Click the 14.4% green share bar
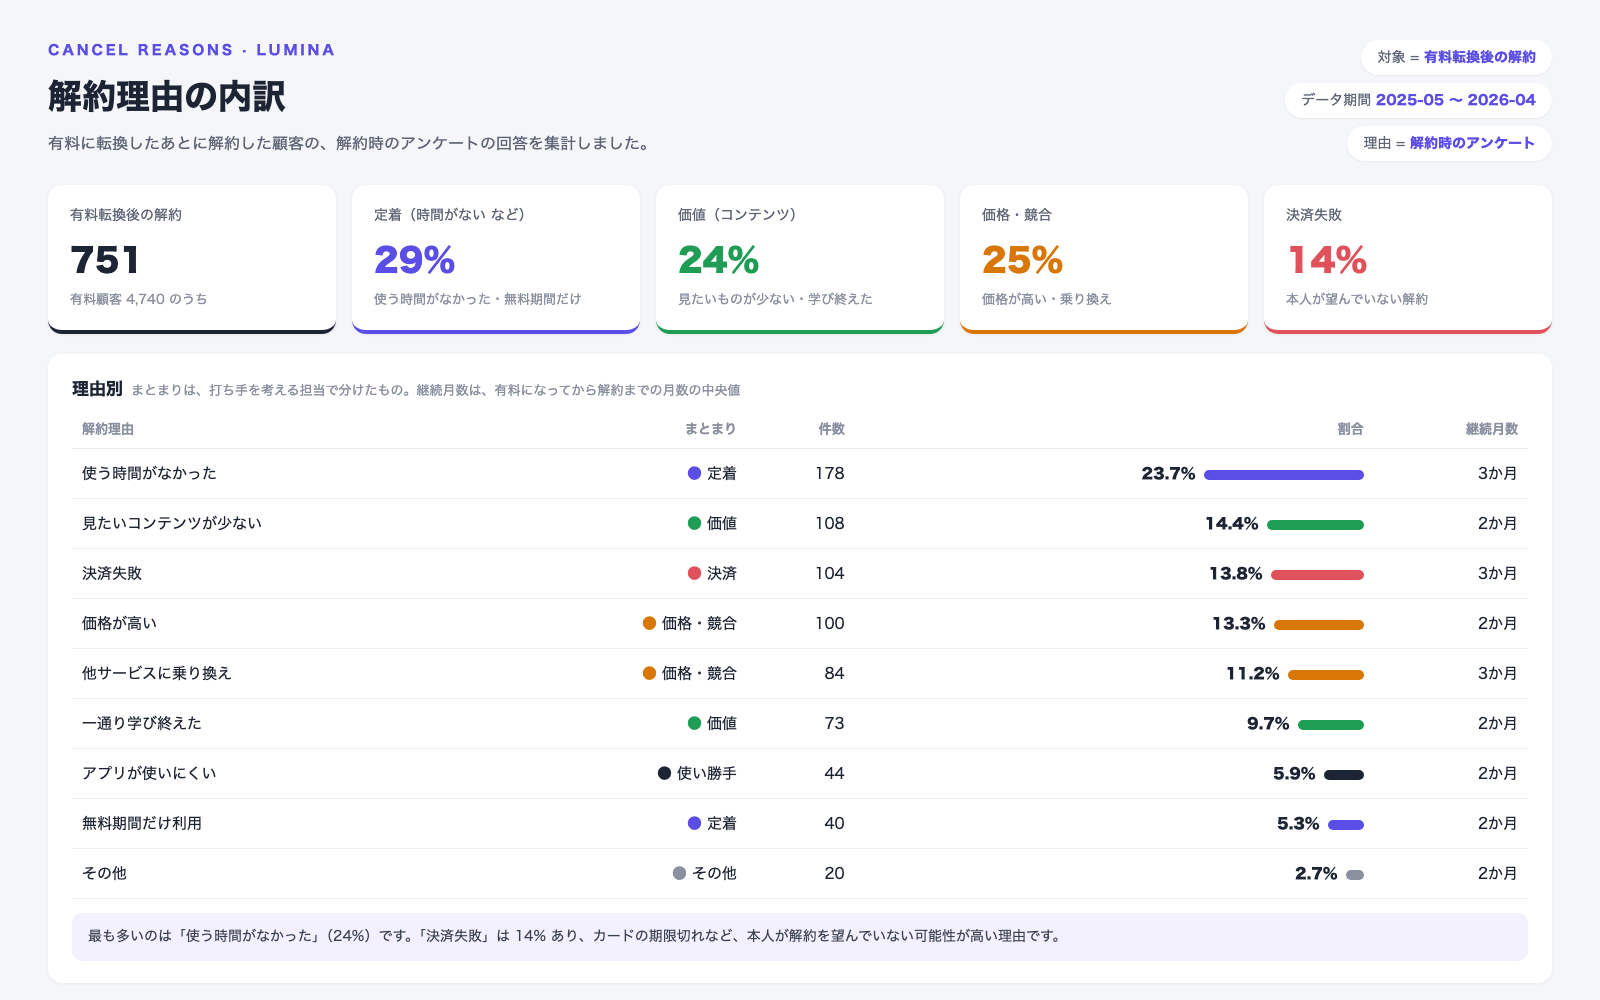 point(1315,525)
